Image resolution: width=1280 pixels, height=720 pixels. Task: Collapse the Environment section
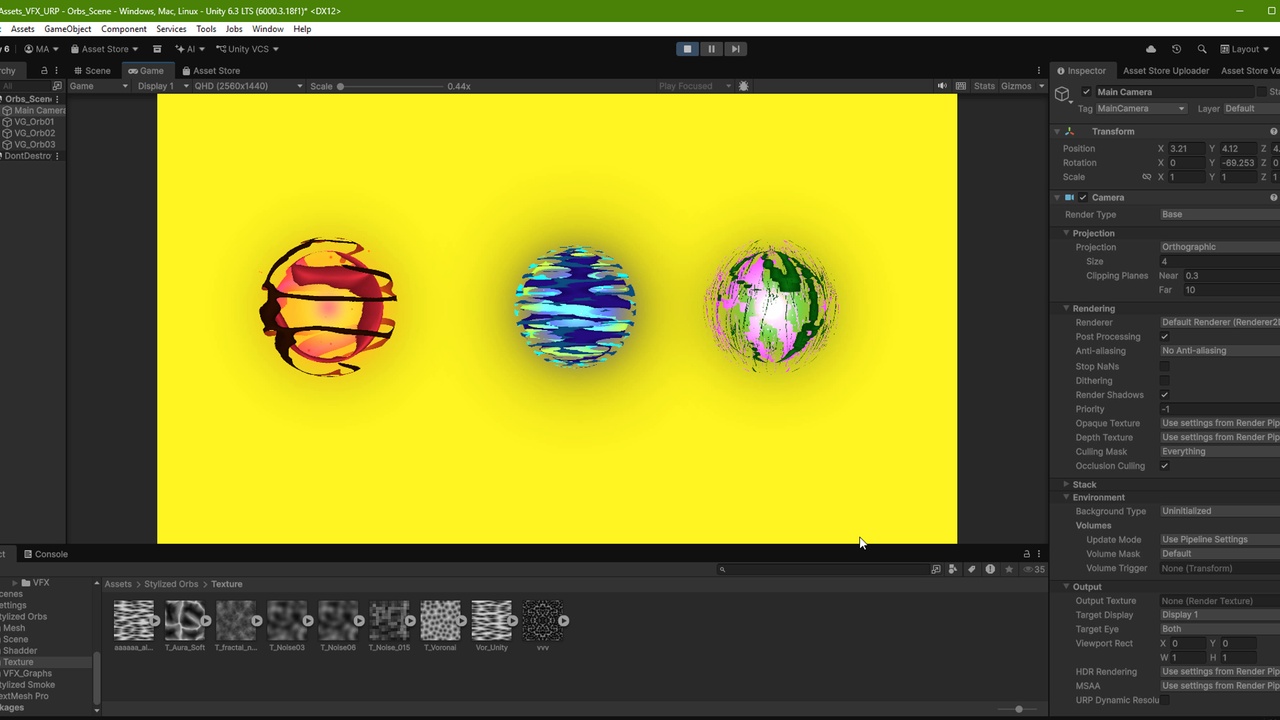coord(1066,497)
